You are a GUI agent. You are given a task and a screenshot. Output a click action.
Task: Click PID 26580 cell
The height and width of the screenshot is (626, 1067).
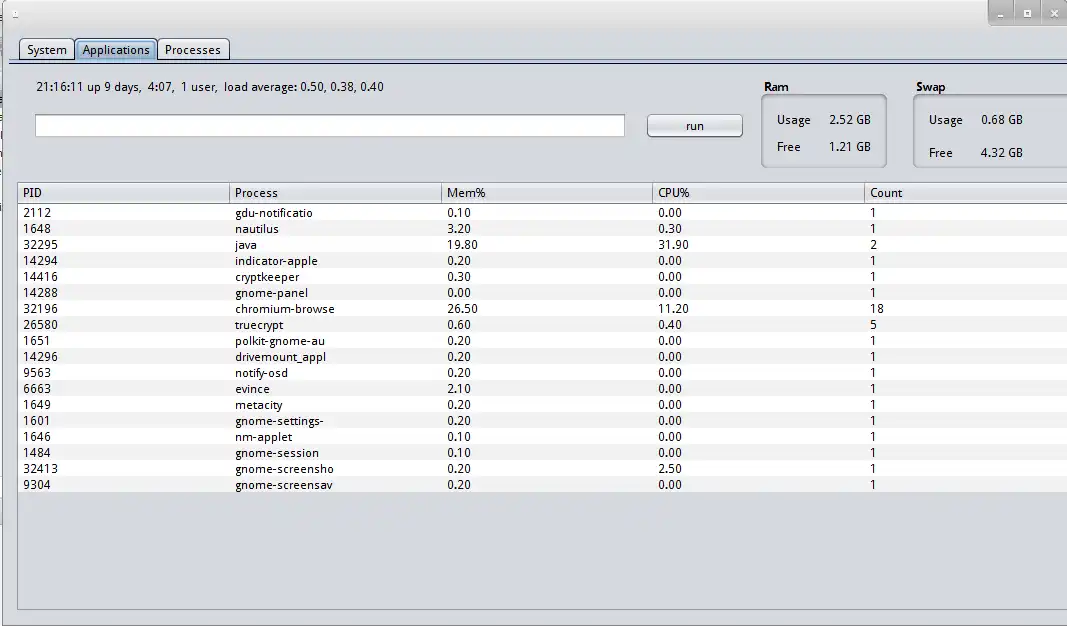pyautogui.click(x=41, y=325)
